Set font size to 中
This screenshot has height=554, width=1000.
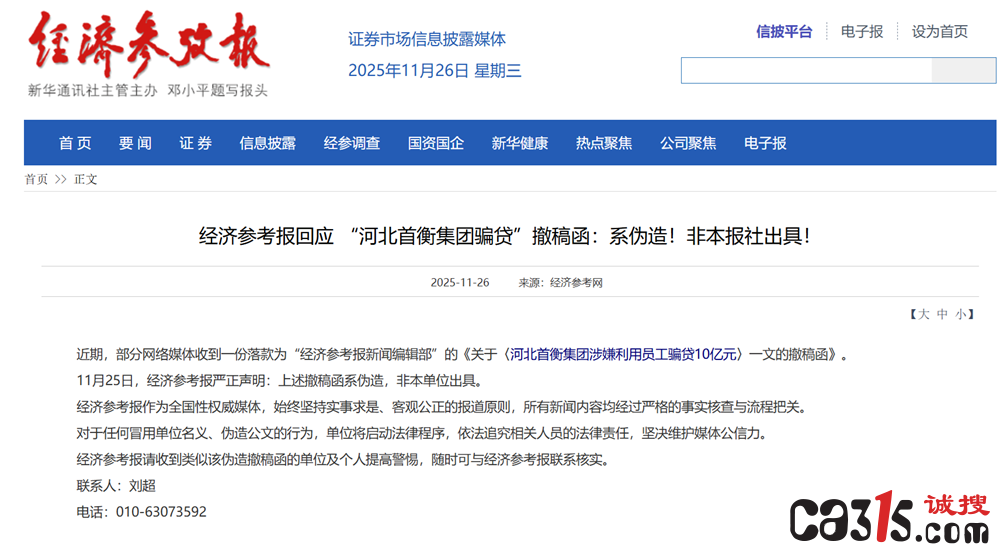click(x=942, y=314)
